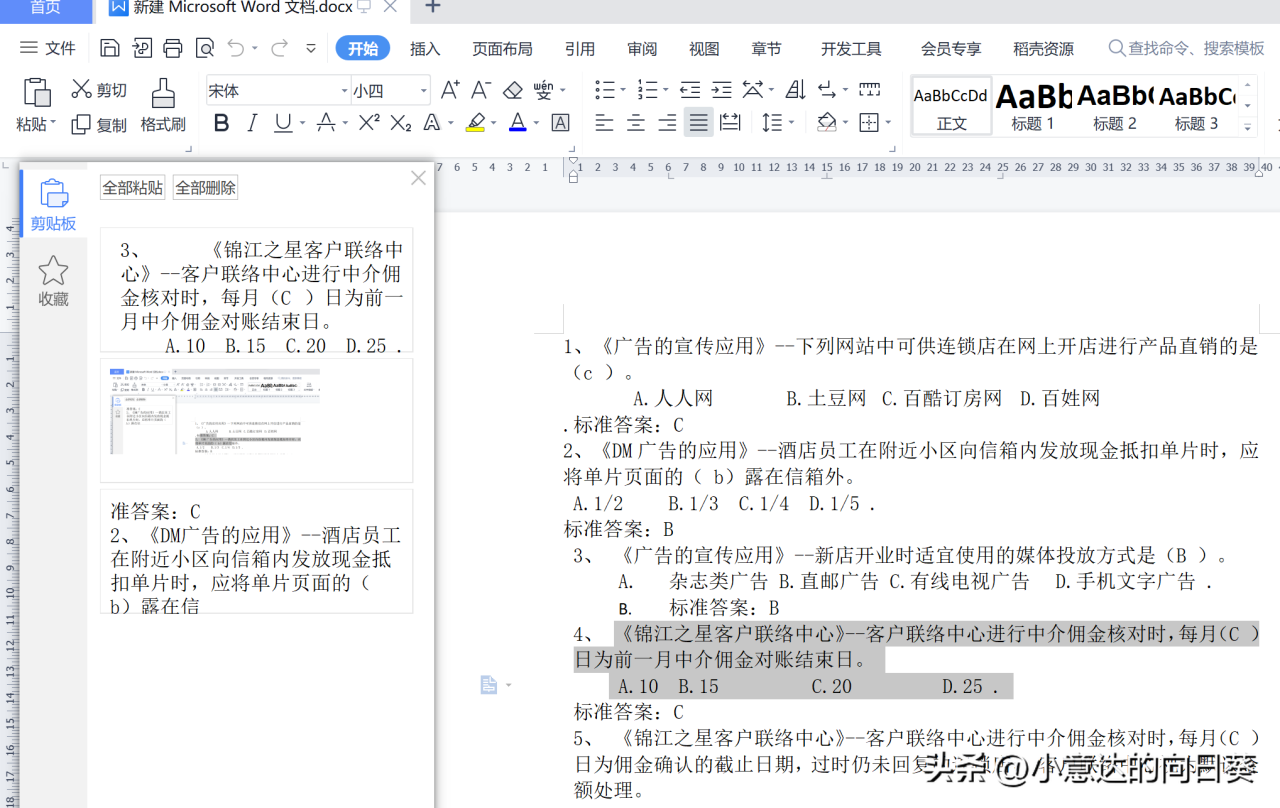This screenshot has width=1280, height=808.
Task: Click the paste options icon beside document
Action: click(x=489, y=685)
